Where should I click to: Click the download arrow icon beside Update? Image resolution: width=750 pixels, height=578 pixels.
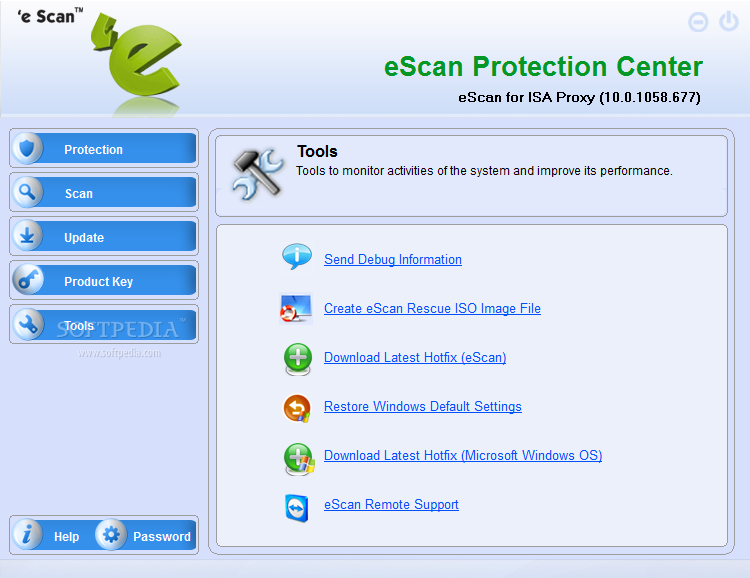[27, 236]
